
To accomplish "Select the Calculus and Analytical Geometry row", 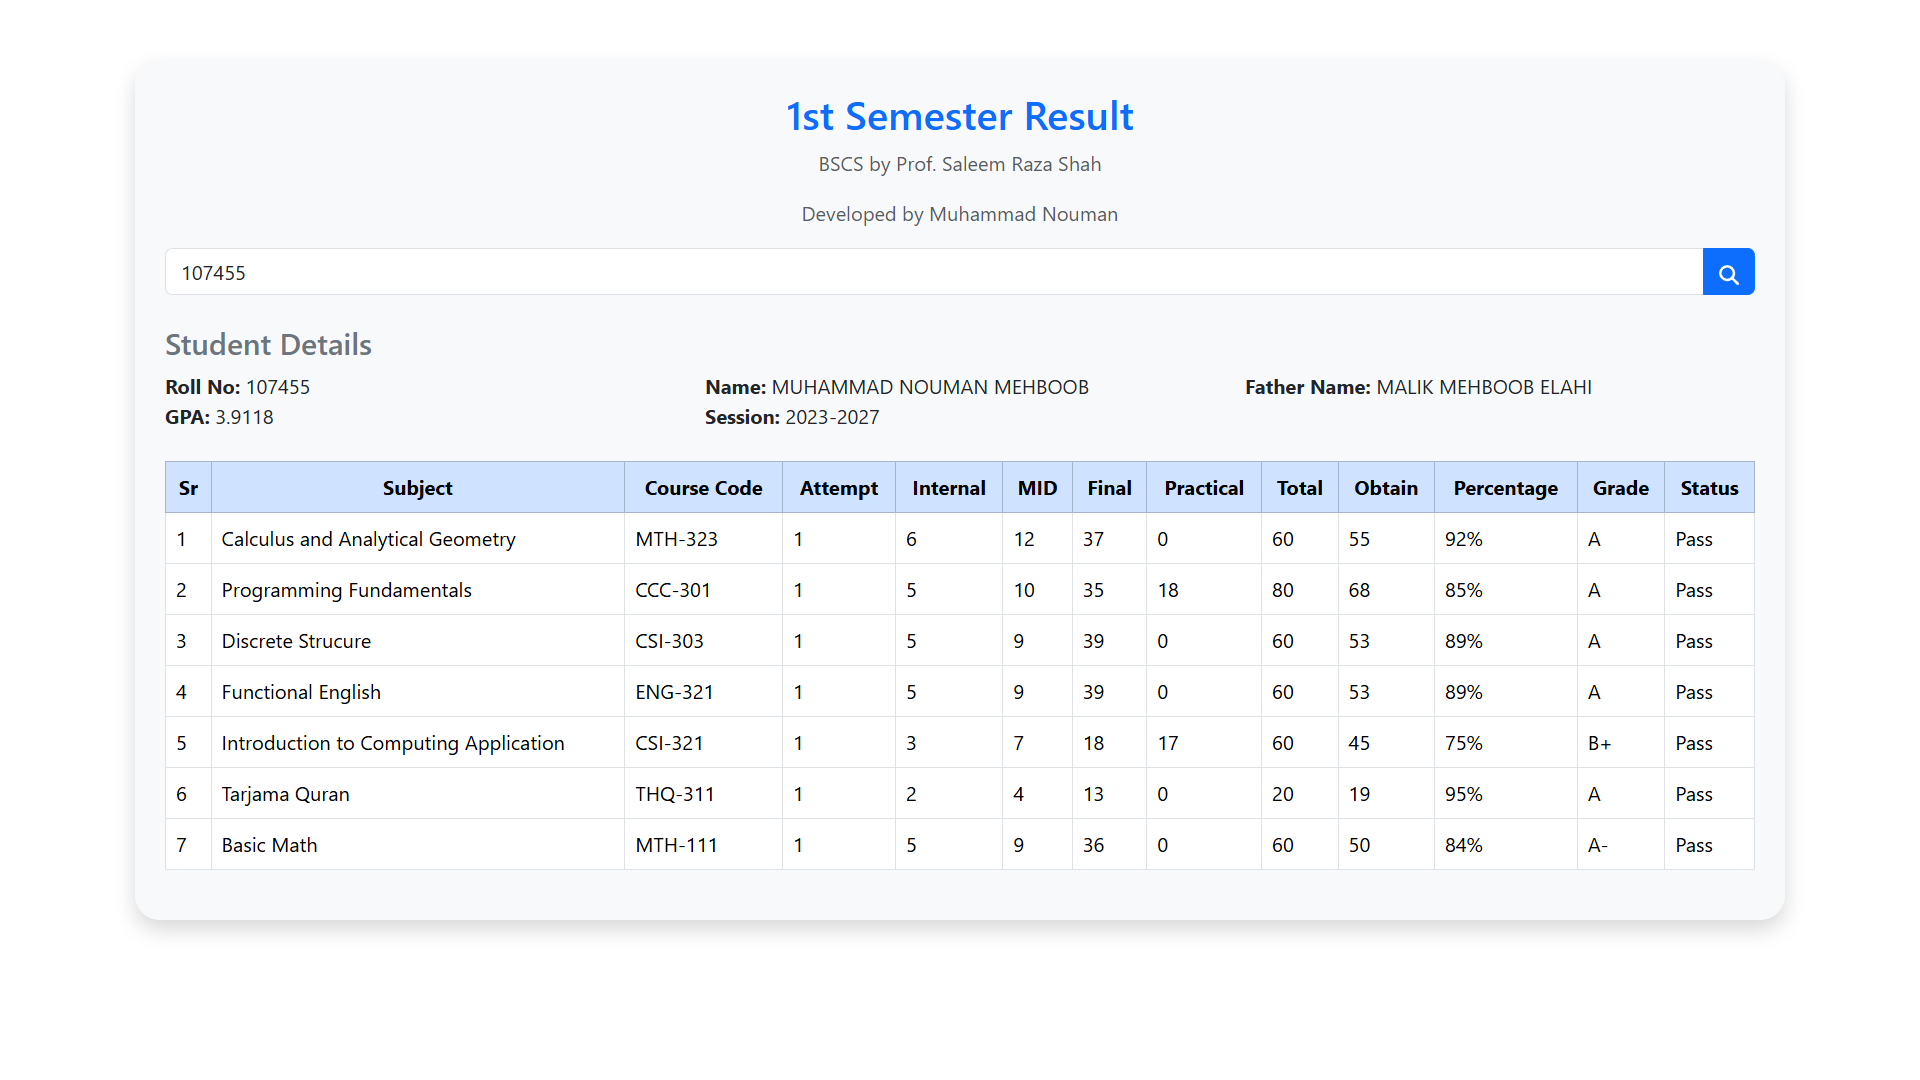I will pyautogui.click(x=368, y=539).
